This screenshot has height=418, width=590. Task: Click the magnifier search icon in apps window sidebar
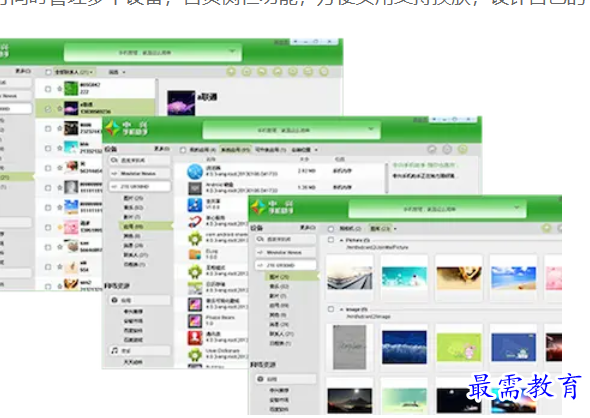114,160
